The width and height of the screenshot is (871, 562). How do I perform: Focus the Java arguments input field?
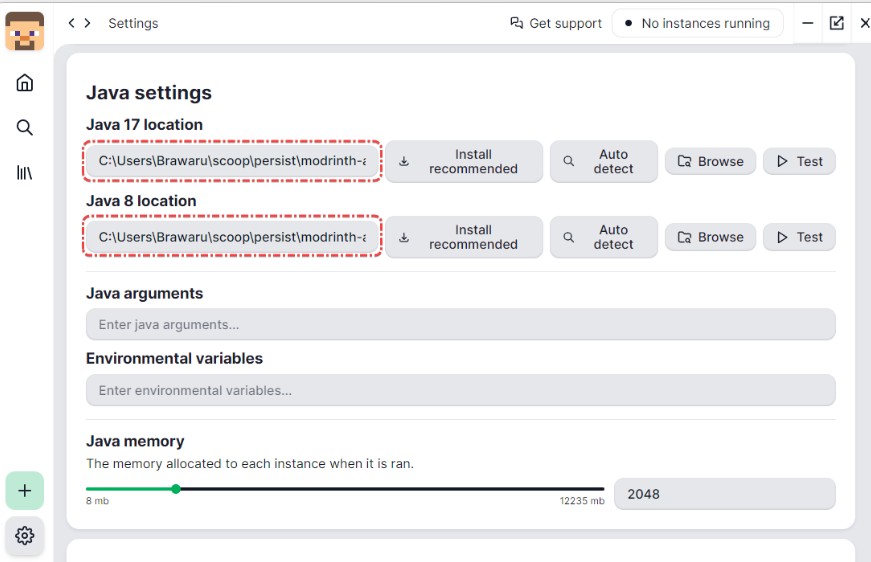click(x=460, y=324)
